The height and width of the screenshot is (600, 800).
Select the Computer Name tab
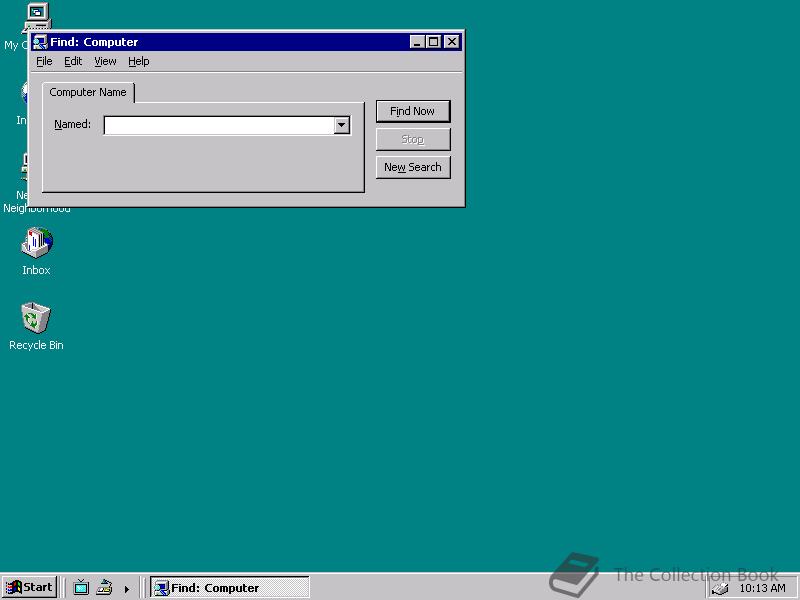[x=88, y=92]
